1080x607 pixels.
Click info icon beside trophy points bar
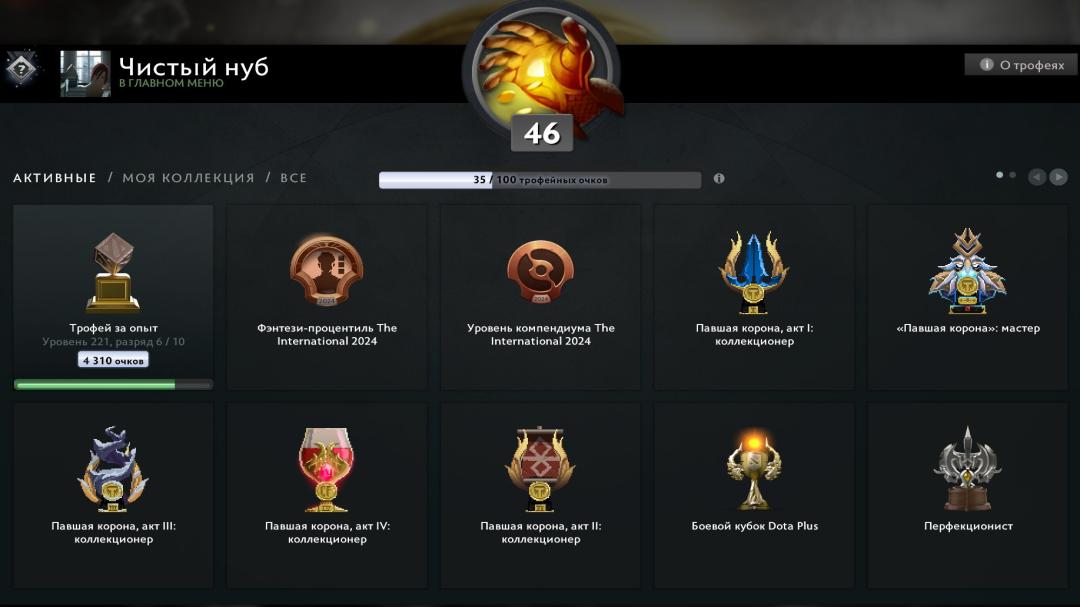(x=718, y=178)
